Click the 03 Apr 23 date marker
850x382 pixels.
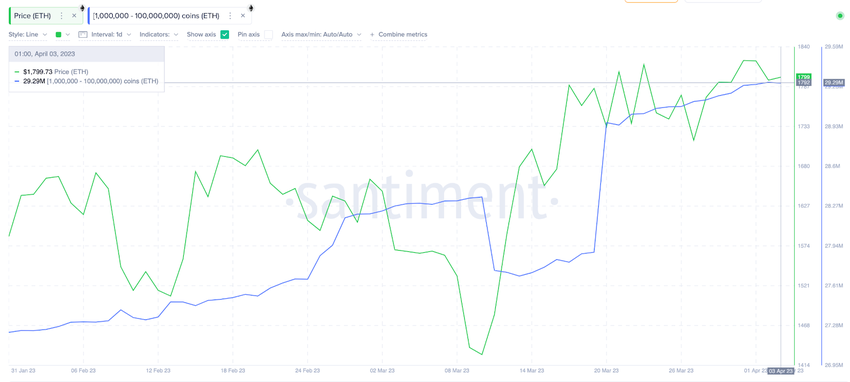(x=781, y=371)
